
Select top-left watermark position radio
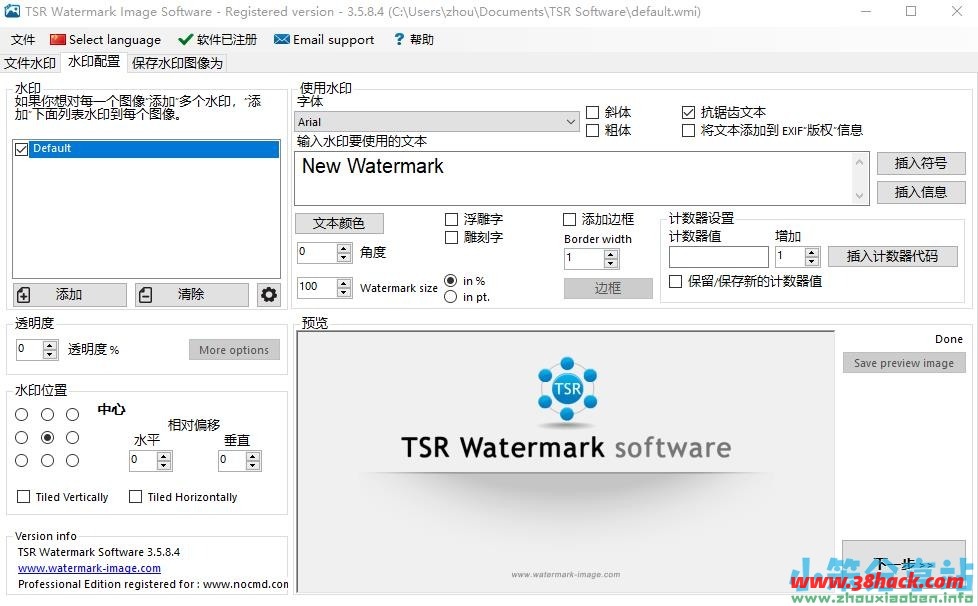pyautogui.click(x=22, y=415)
